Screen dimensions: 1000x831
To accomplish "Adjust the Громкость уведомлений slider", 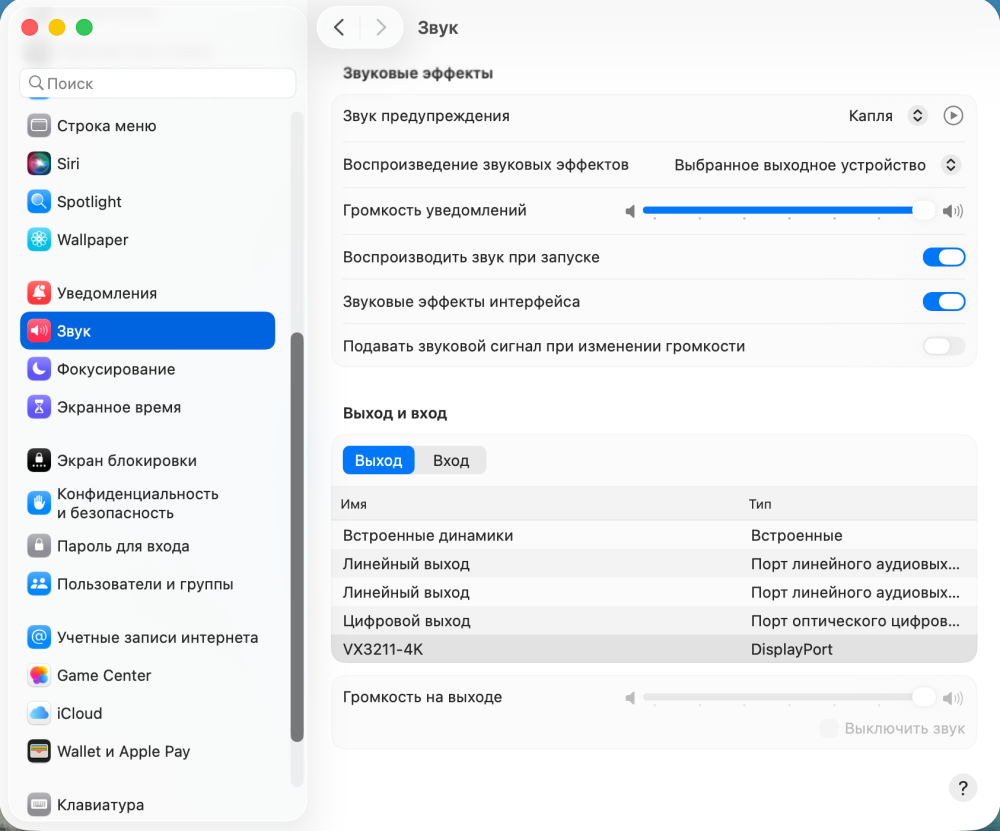I will click(x=788, y=210).
